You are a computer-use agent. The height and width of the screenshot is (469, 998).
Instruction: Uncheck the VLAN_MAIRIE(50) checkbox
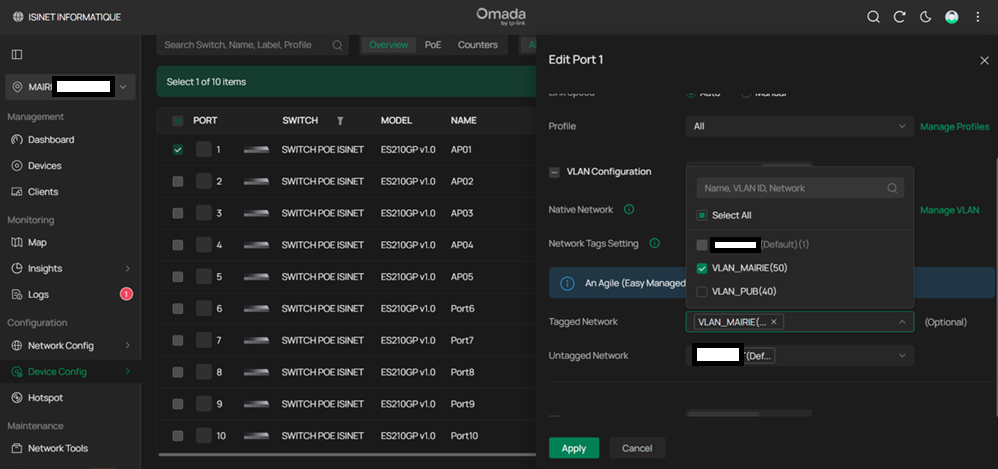(702, 269)
